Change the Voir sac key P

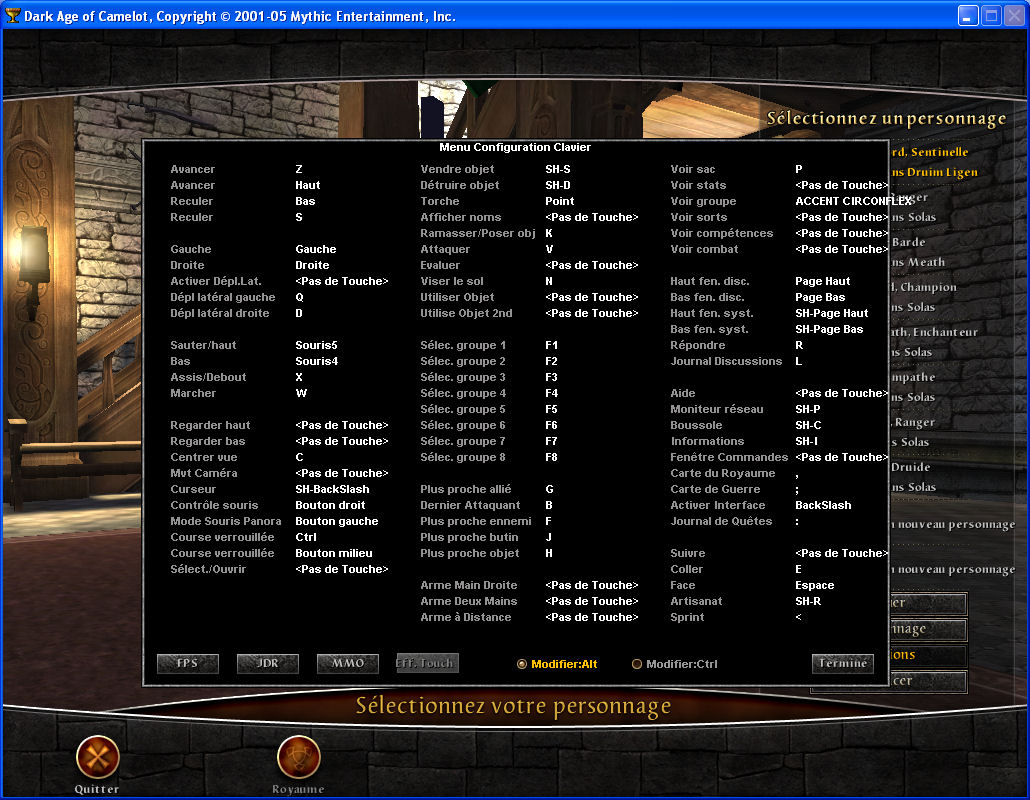point(799,169)
